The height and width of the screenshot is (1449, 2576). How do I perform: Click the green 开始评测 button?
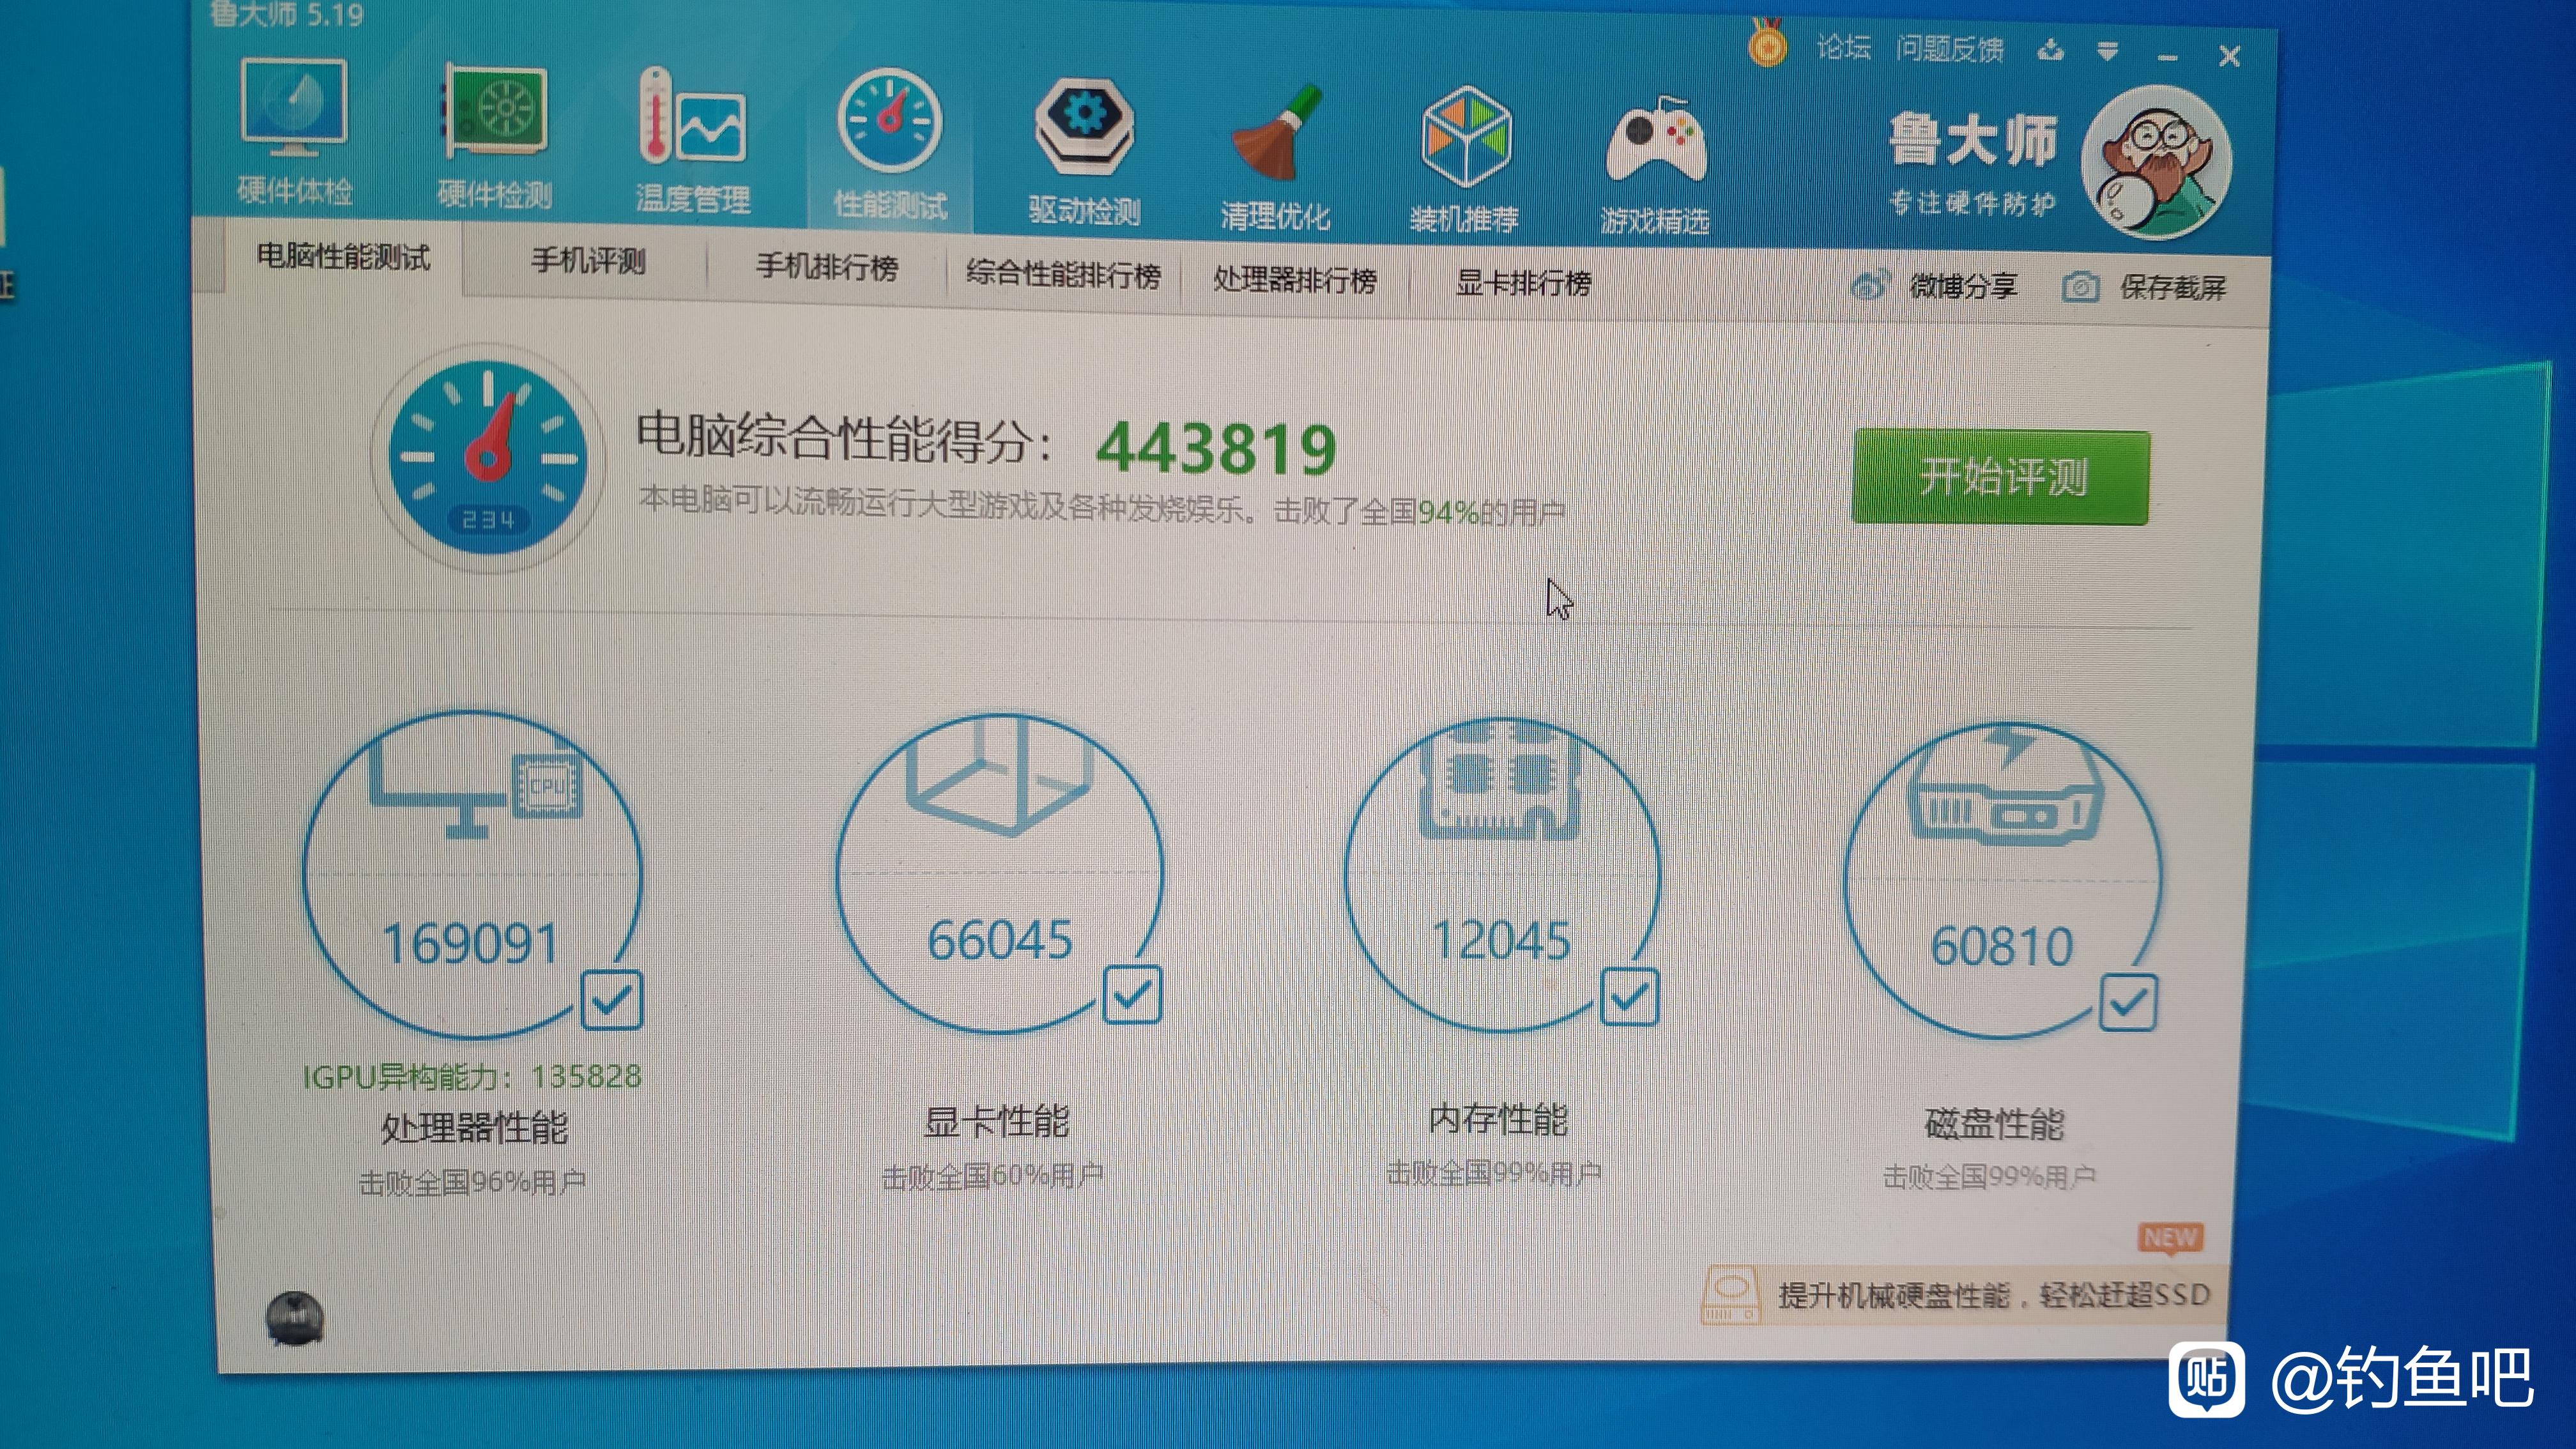point(2000,477)
